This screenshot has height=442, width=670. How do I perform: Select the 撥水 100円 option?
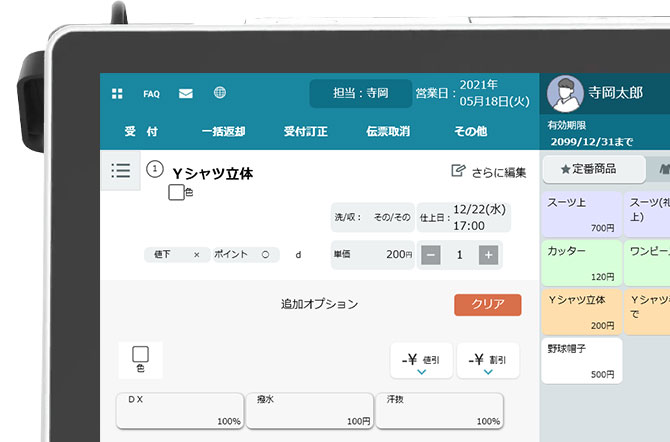[310, 410]
